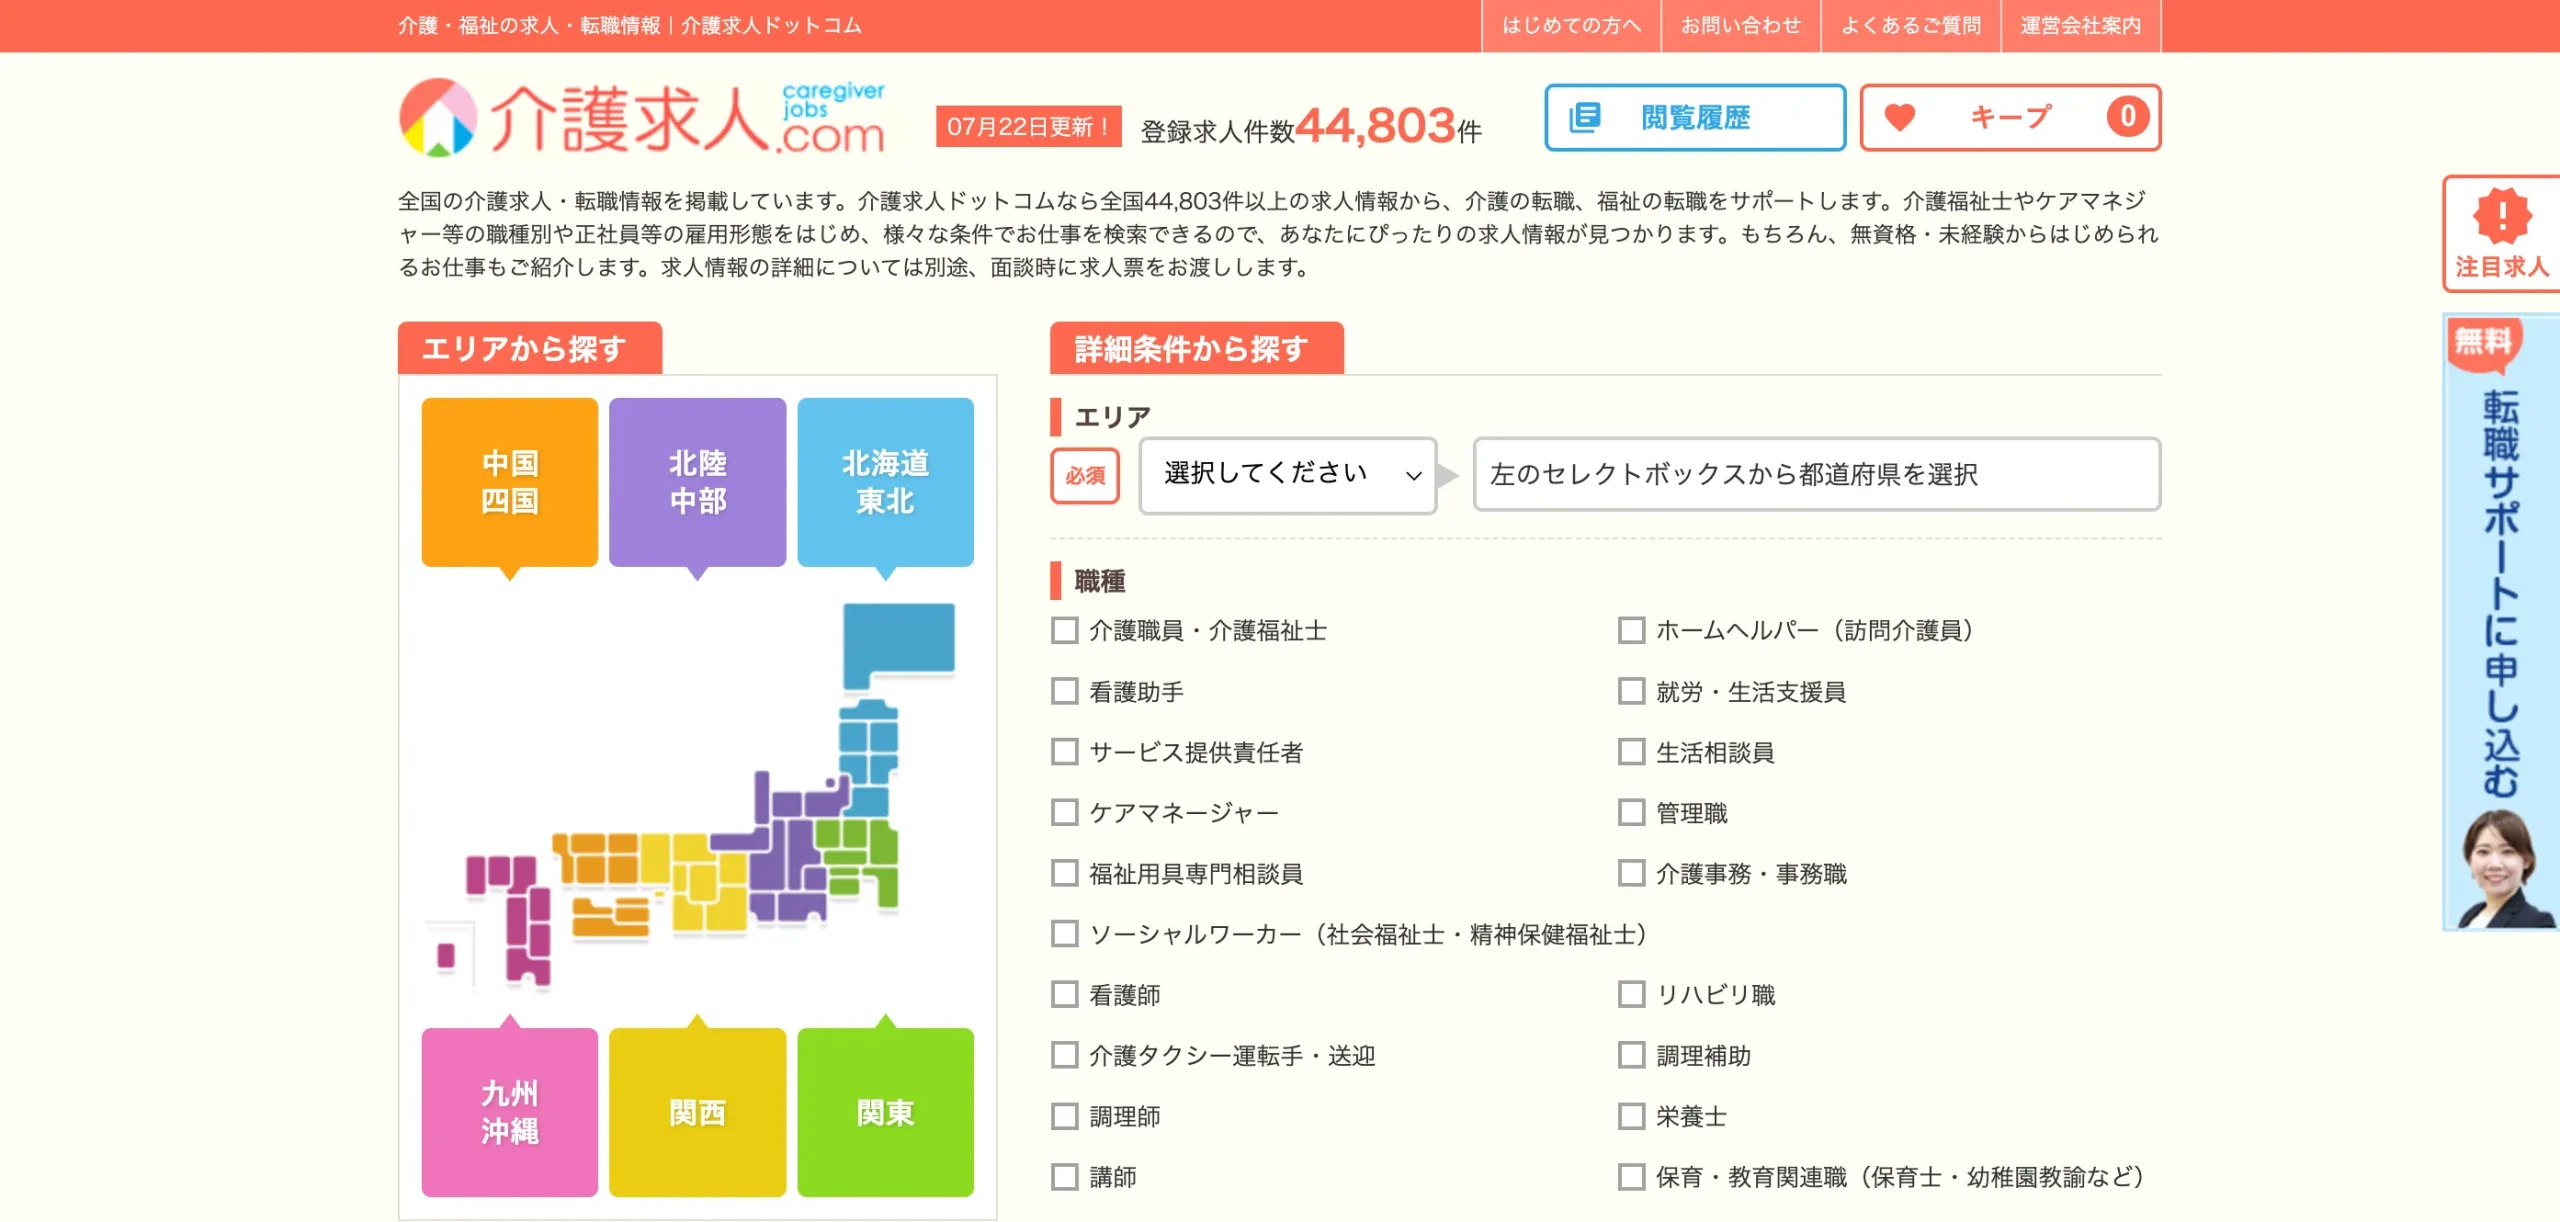This screenshot has height=1222, width=2560.
Task: Click the 中国 四国 area tile
Action: 510,483
